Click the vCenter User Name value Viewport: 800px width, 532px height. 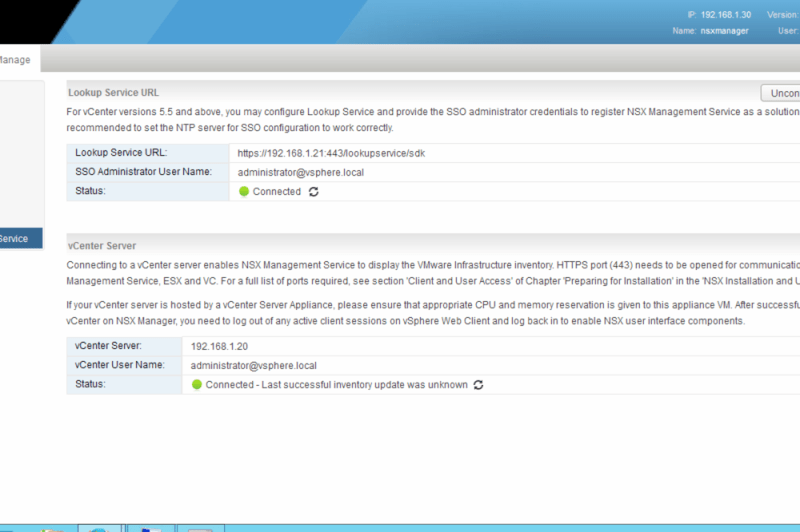pyautogui.click(x=253, y=365)
